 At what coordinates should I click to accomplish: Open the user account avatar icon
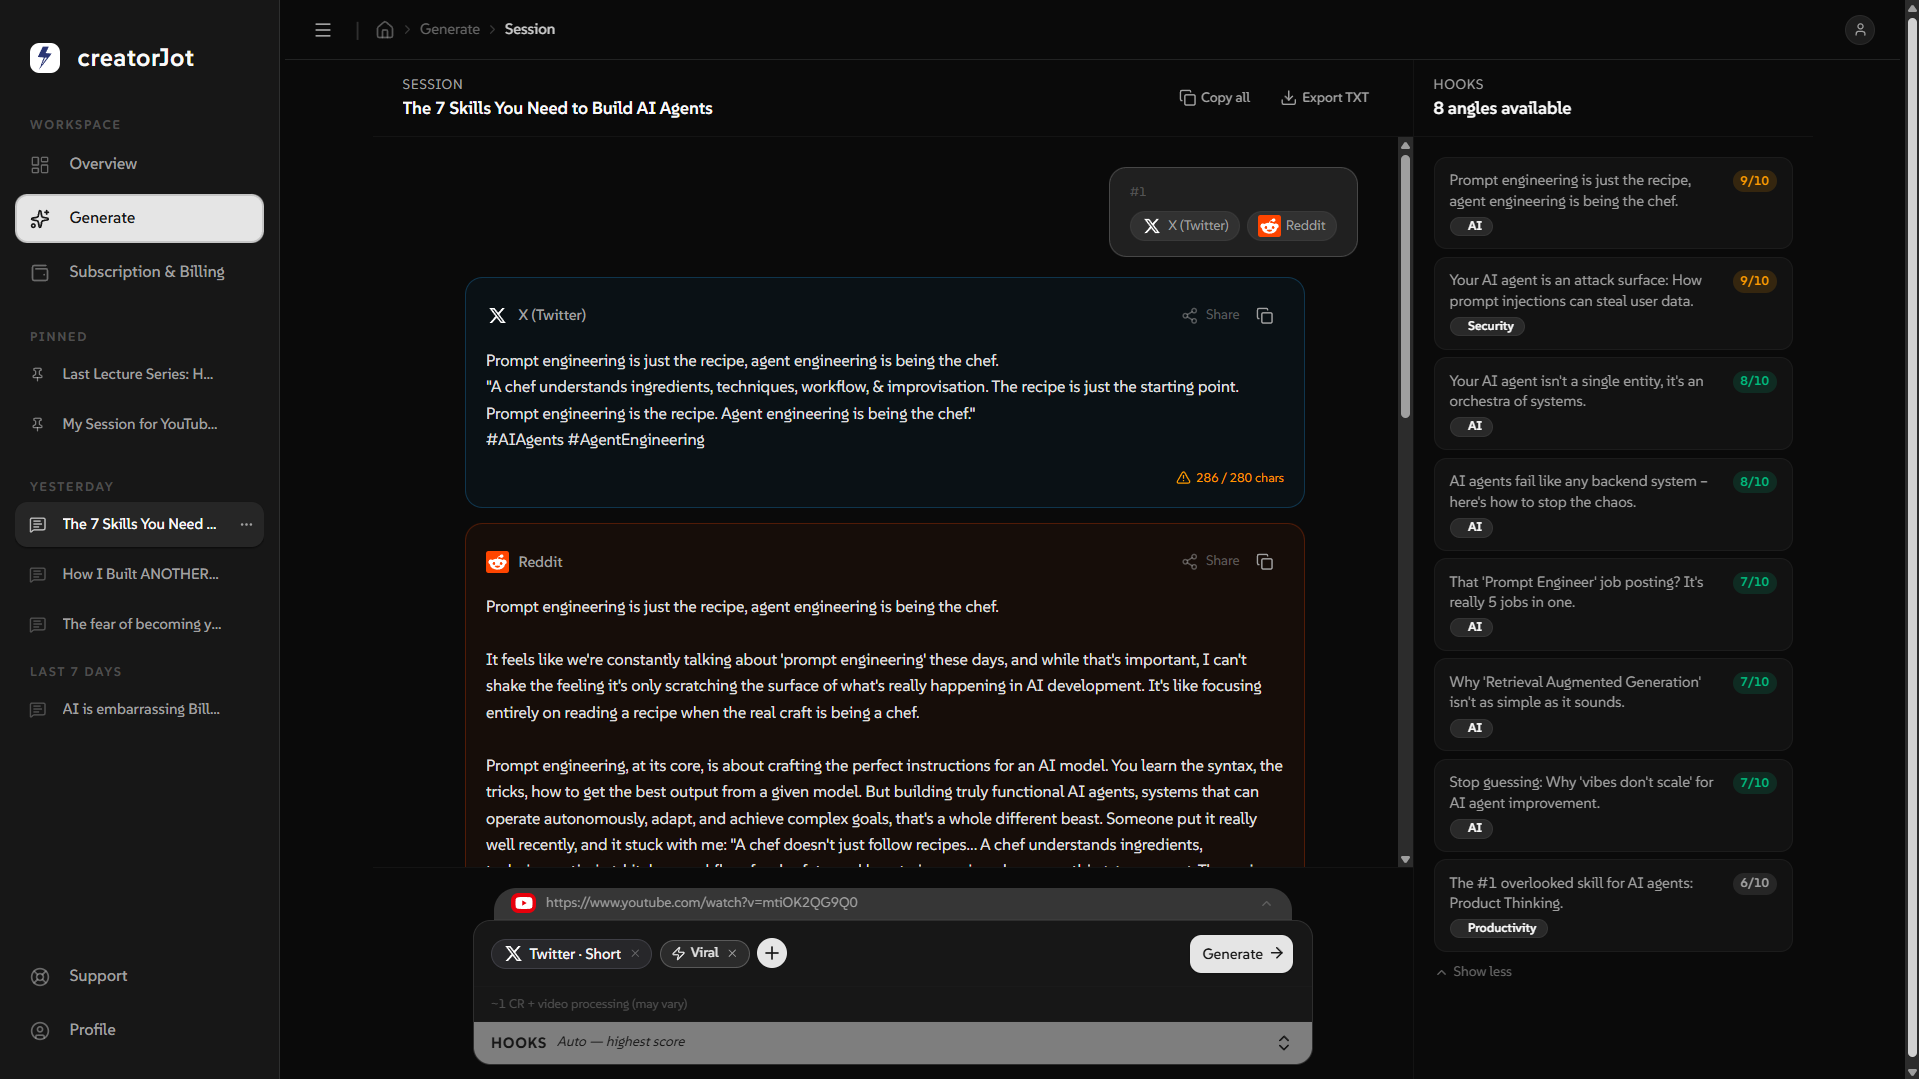(x=1860, y=30)
